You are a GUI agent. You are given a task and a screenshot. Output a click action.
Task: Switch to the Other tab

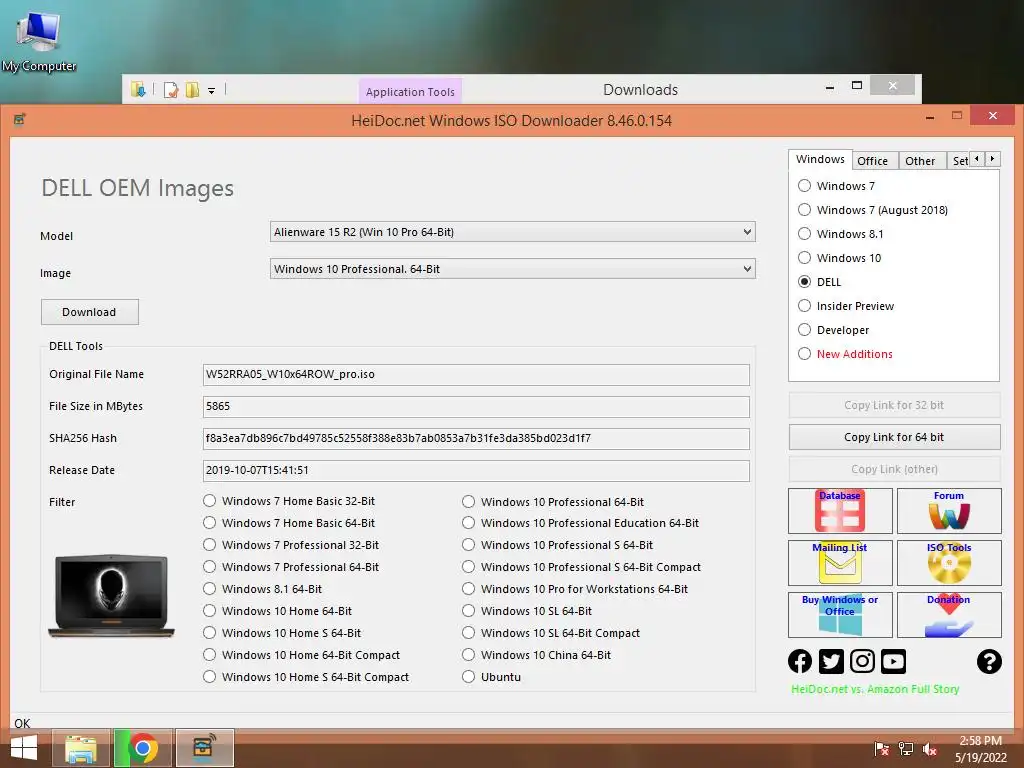click(920, 161)
